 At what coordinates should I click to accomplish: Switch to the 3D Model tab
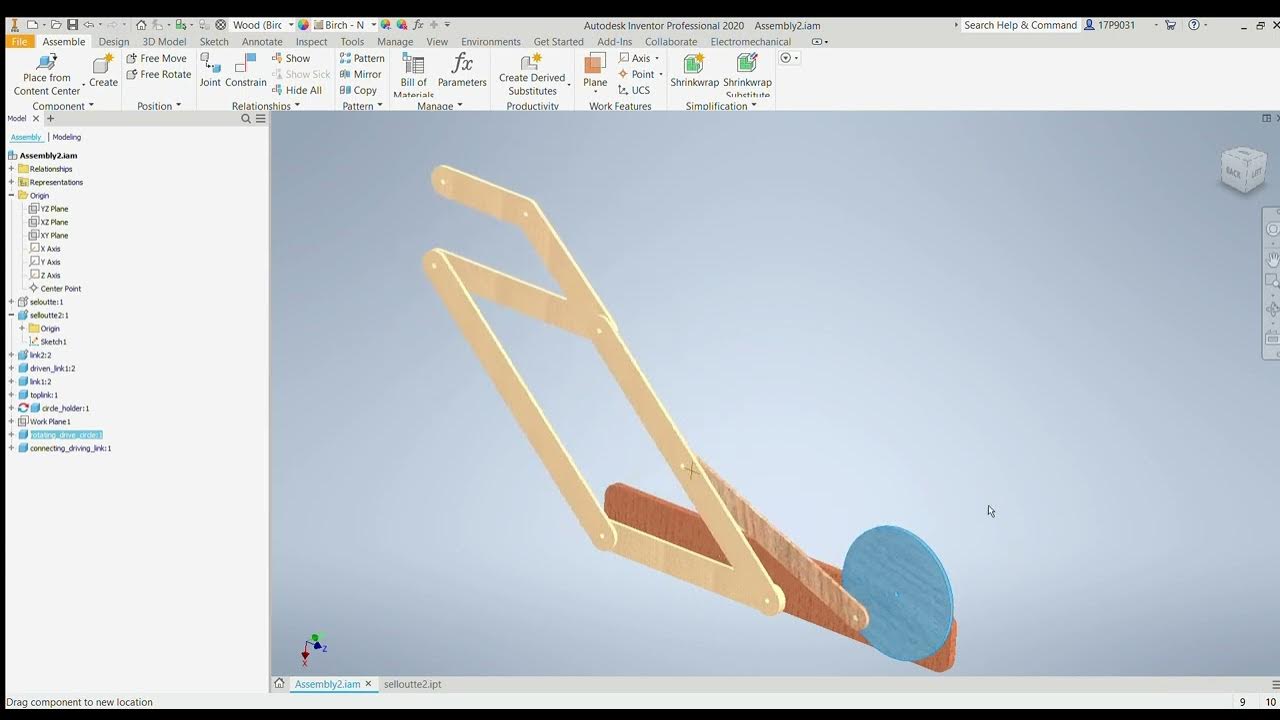164,42
